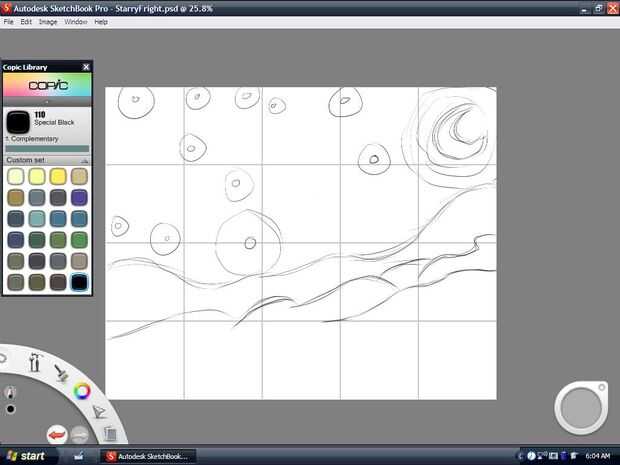Click the Autodesk SketchBook taskbar button

click(148, 456)
